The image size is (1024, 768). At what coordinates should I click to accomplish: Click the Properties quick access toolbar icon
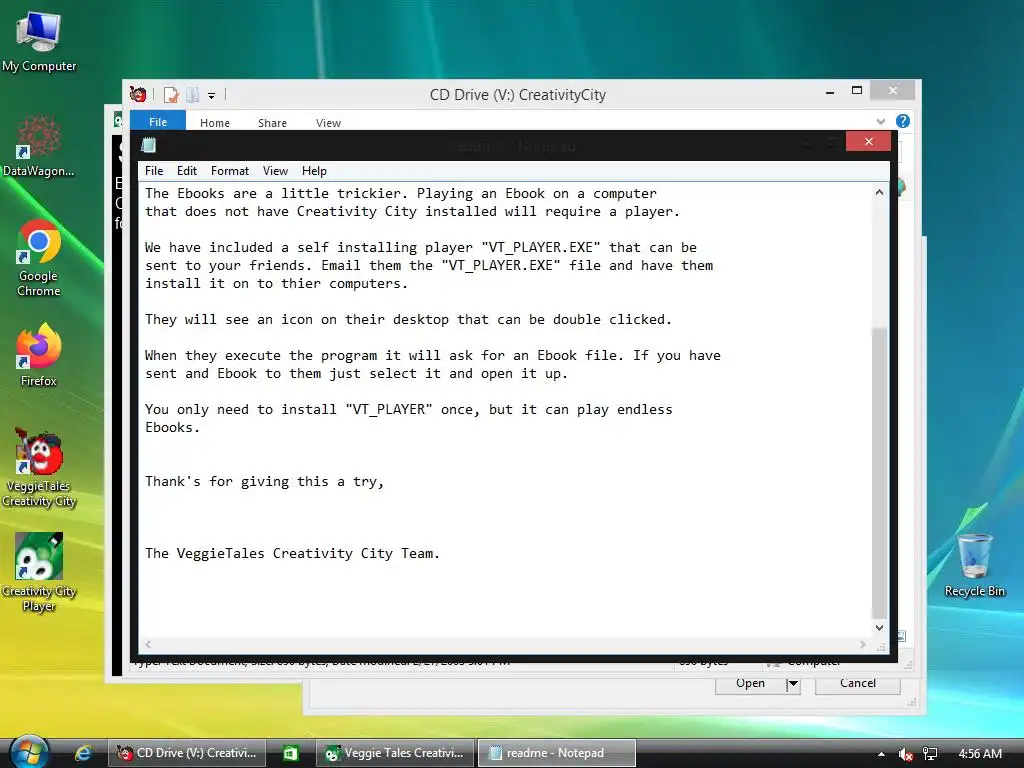[171, 95]
